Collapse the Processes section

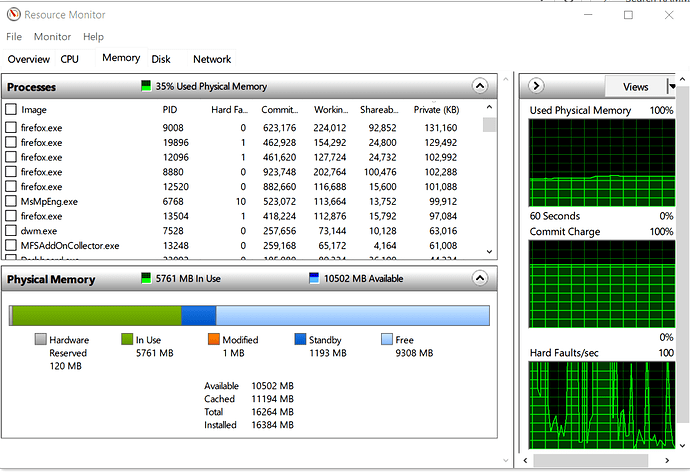pyautogui.click(x=480, y=87)
